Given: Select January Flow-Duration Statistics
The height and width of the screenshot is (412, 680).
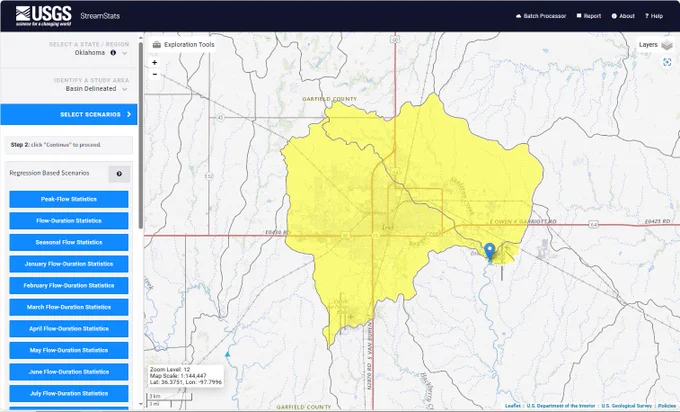Looking at the screenshot, I should (69, 264).
